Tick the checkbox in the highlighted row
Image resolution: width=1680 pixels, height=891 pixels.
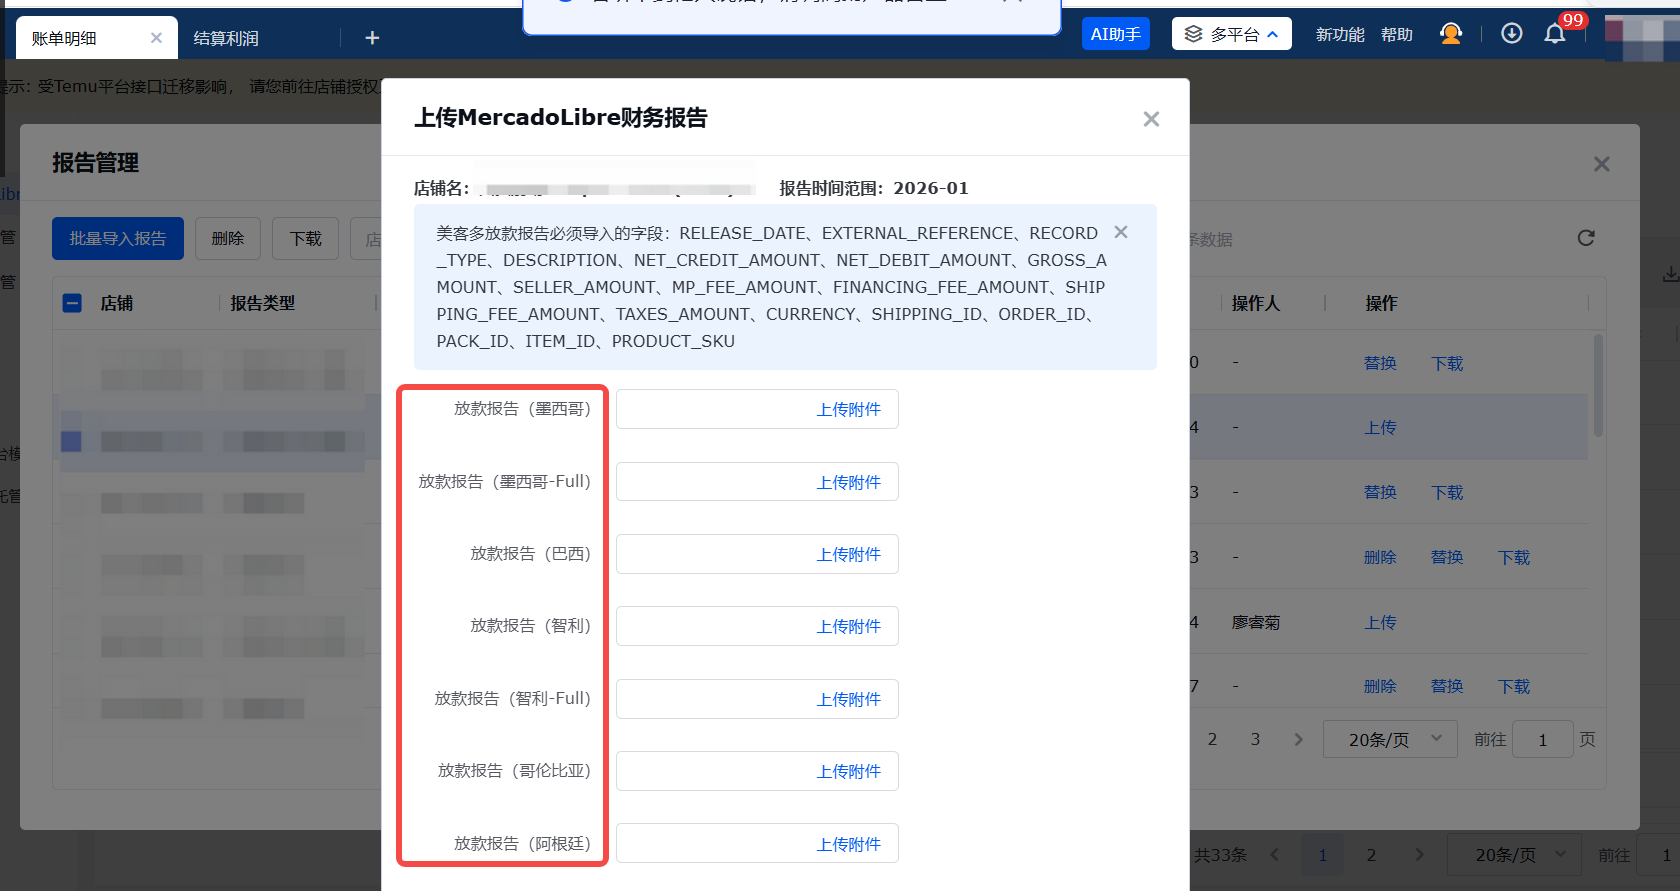[71, 441]
